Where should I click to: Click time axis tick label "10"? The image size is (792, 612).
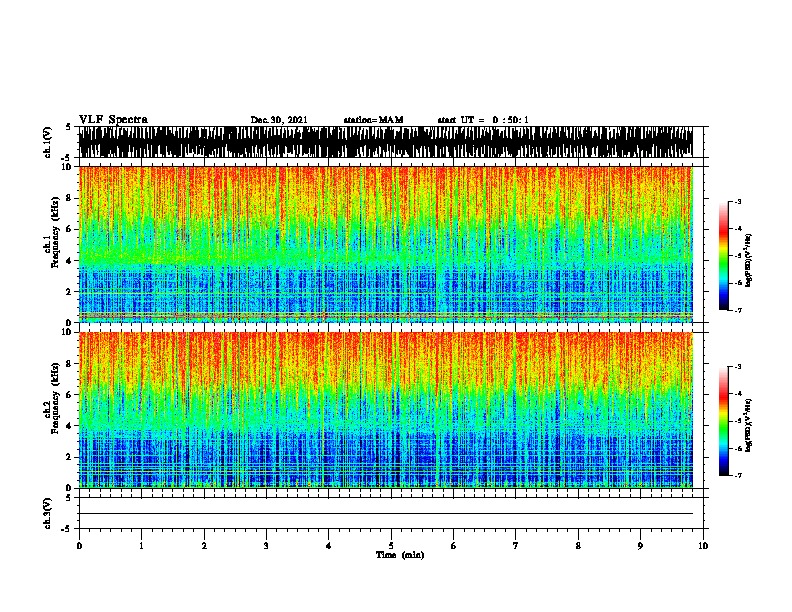[703, 546]
